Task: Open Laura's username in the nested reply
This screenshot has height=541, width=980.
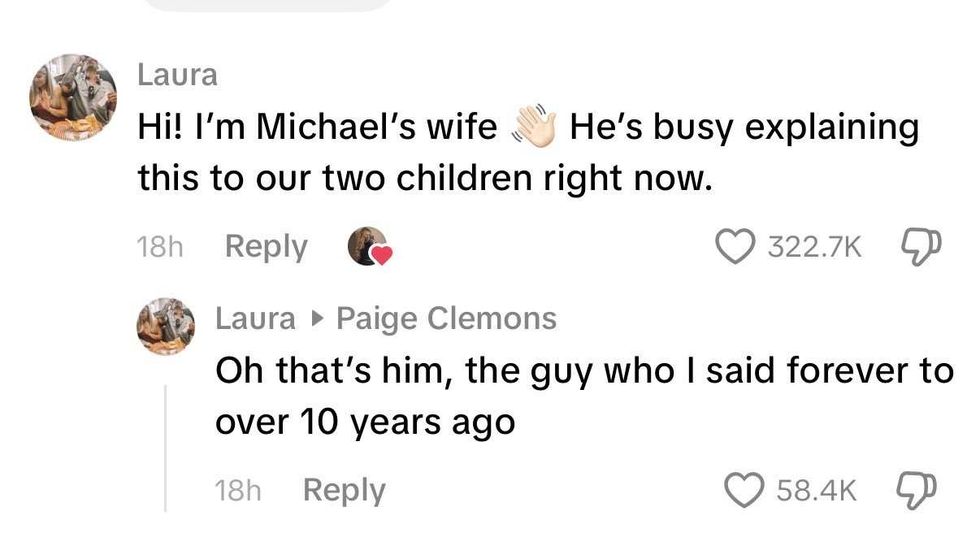Action: [255, 319]
